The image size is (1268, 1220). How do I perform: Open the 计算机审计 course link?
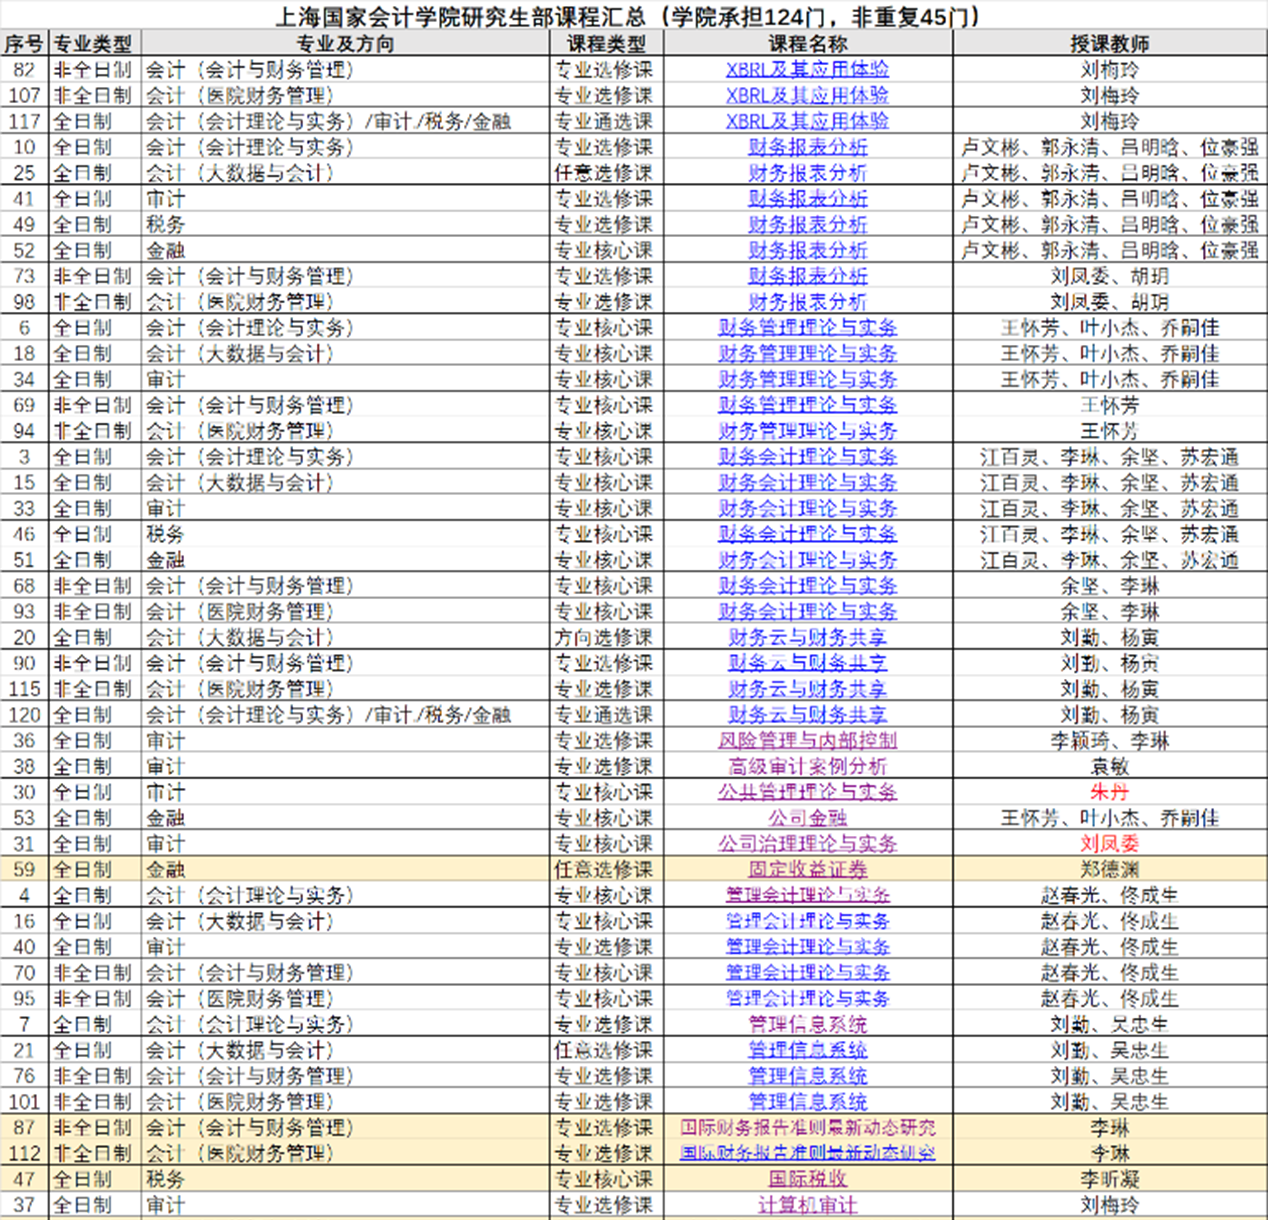coord(807,1205)
